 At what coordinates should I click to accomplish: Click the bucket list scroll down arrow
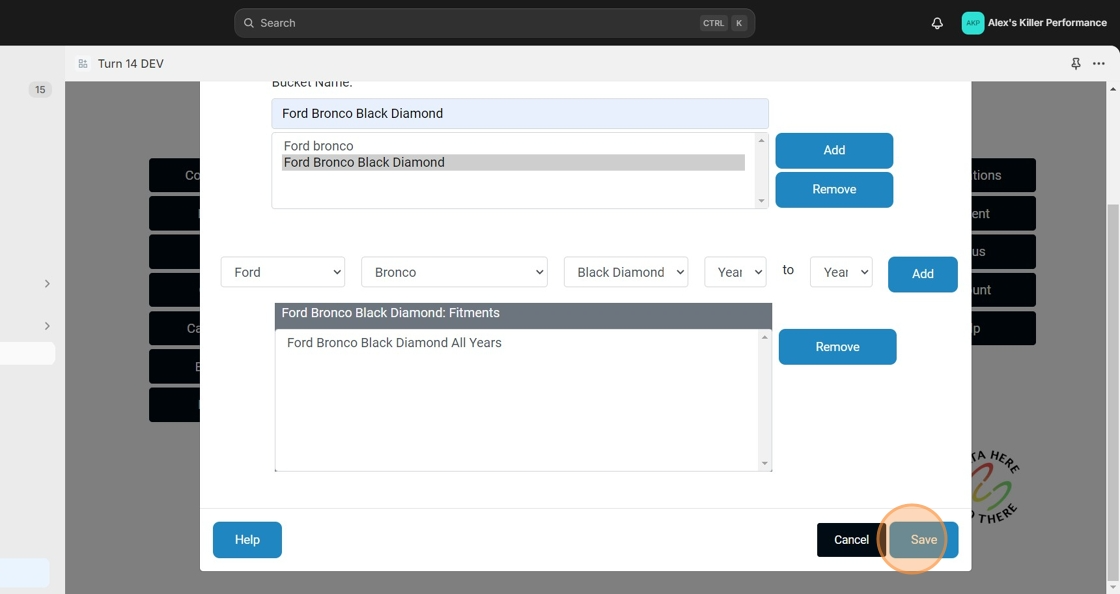tap(761, 201)
